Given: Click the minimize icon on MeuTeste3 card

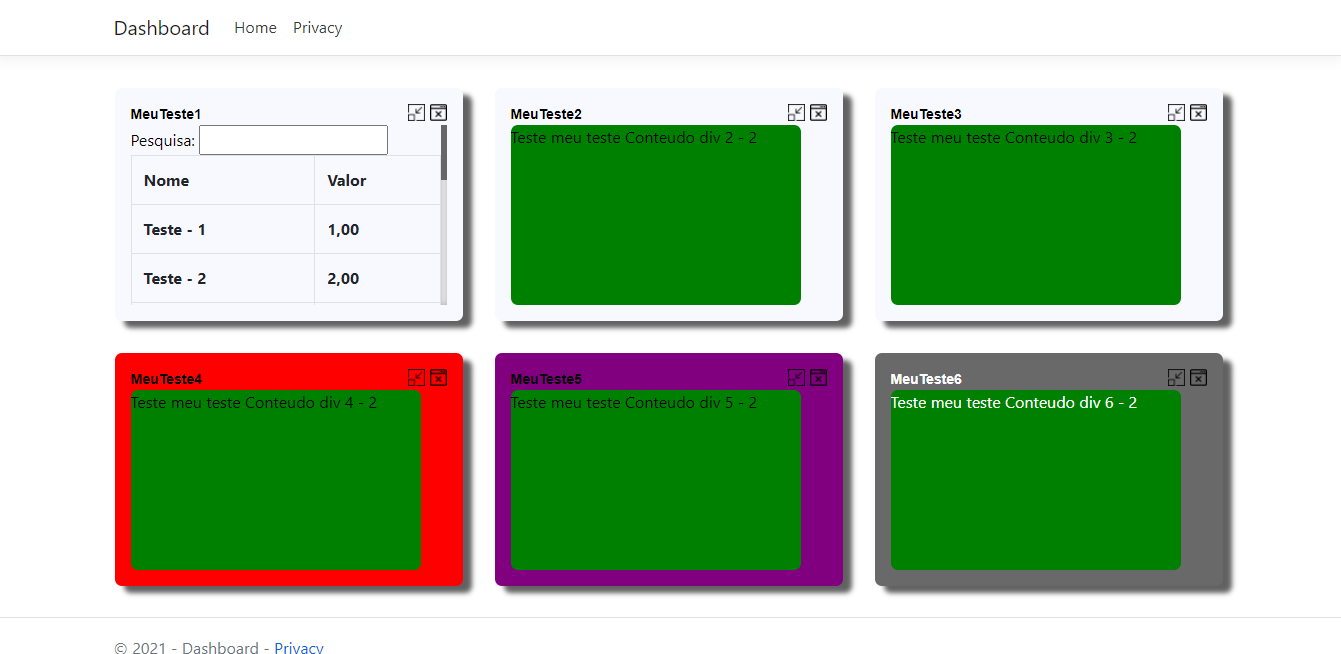Looking at the screenshot, I should coord(1176,112).
